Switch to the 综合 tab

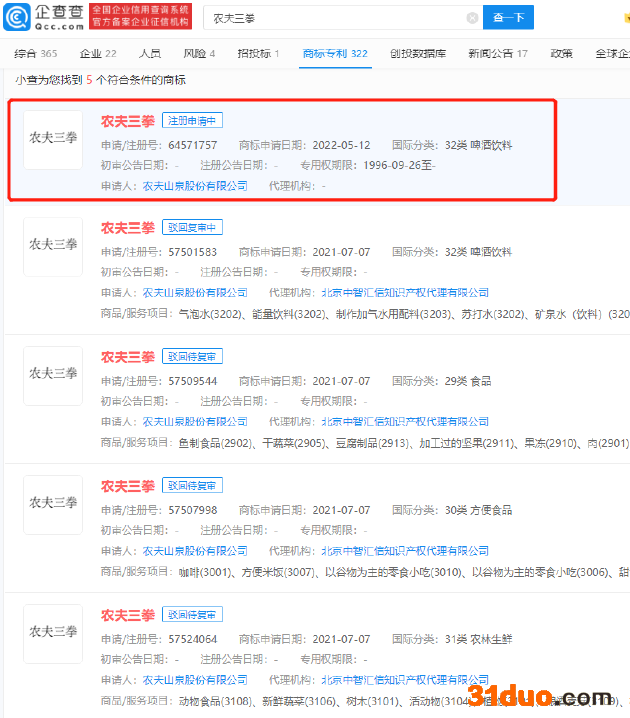[x=35, y=53]
